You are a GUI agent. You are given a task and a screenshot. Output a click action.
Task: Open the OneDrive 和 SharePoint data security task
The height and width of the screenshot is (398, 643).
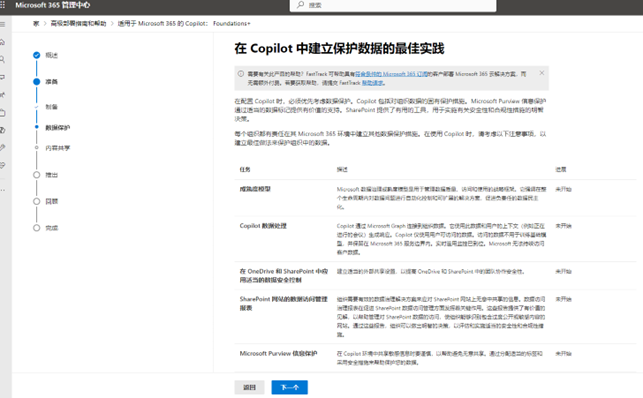click(284, 275)
